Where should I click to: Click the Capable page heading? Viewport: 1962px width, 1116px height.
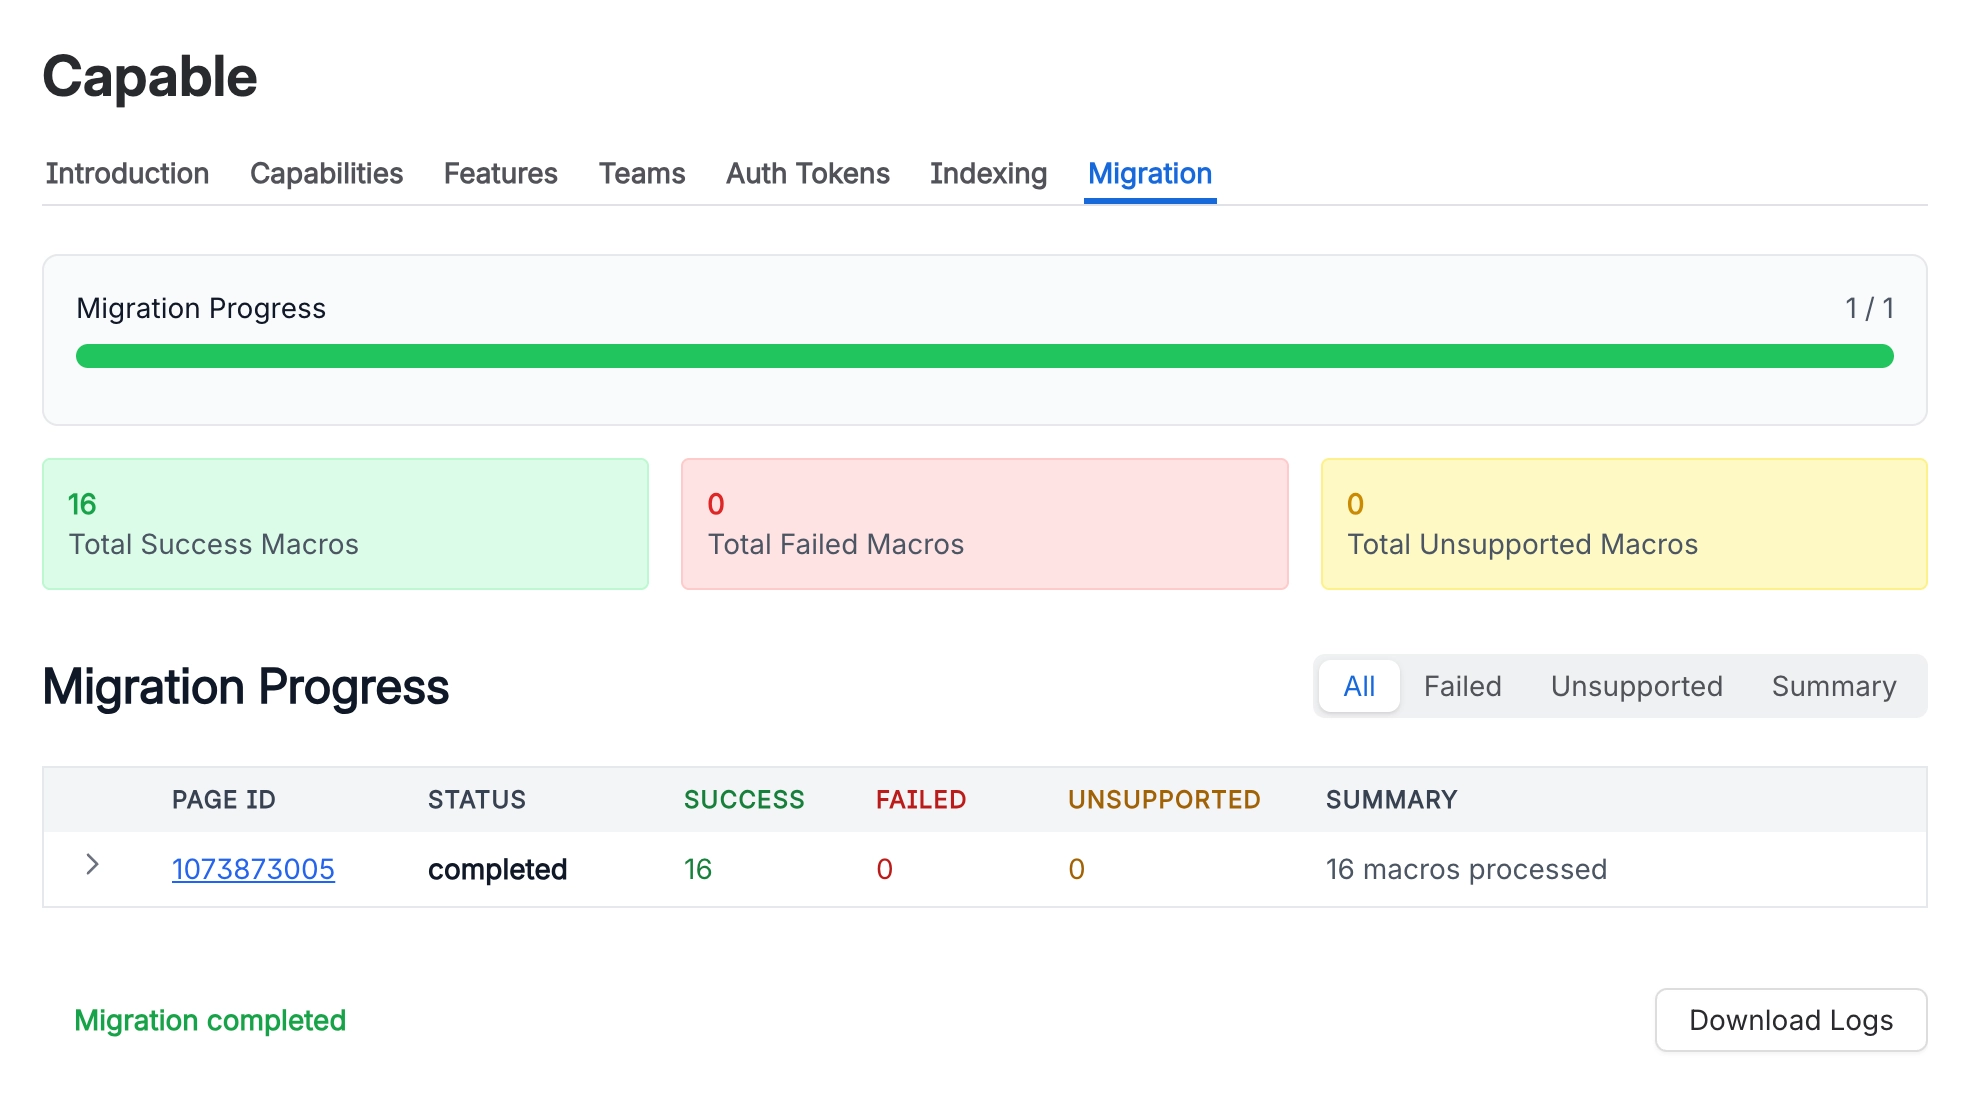pos(148,76)
